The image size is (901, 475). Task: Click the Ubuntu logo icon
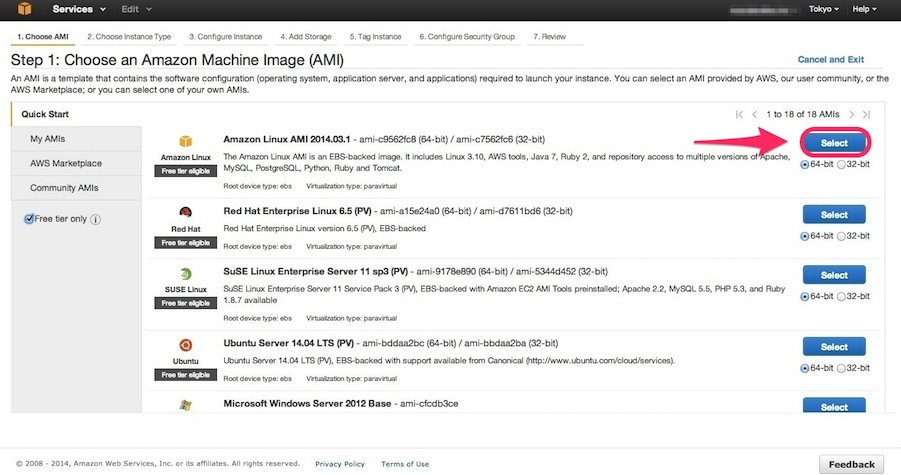[x=185, y=344]
